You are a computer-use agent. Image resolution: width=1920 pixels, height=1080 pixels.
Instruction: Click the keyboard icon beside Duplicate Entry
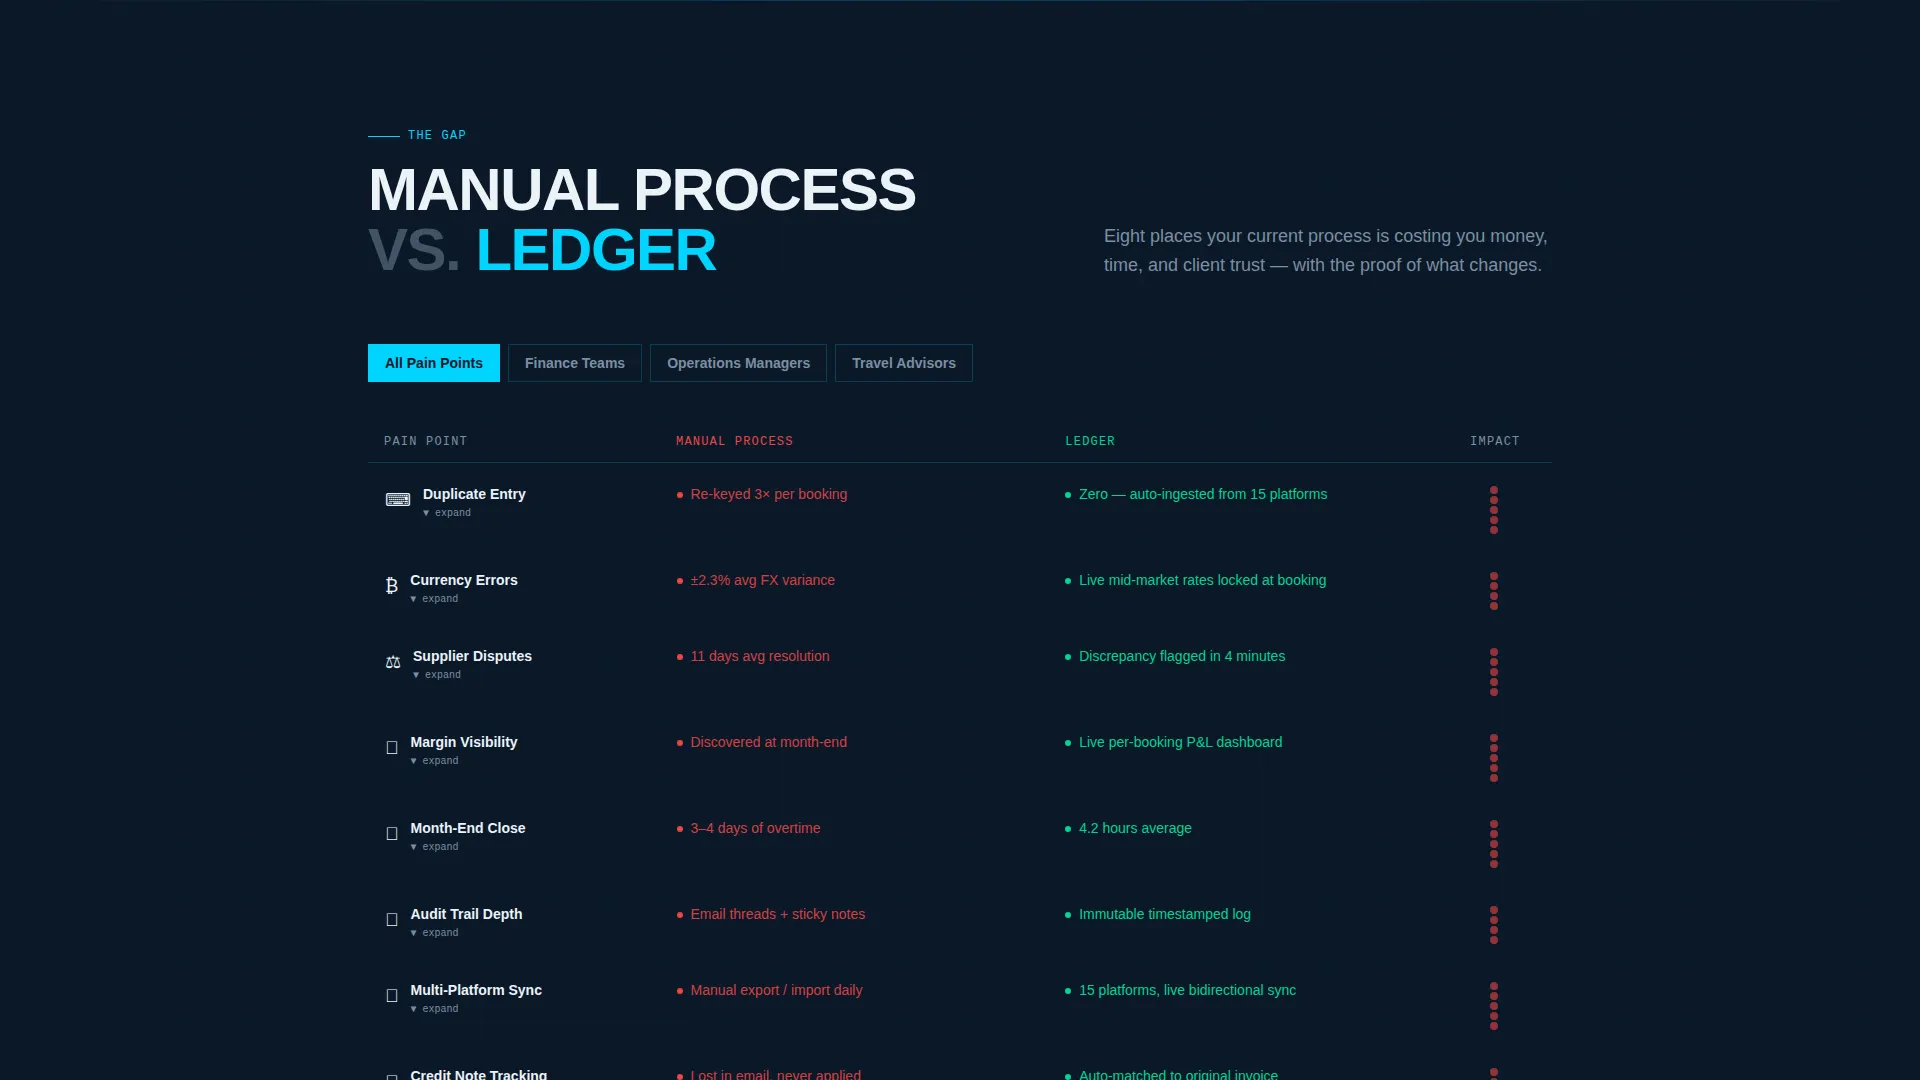(398, 500)
